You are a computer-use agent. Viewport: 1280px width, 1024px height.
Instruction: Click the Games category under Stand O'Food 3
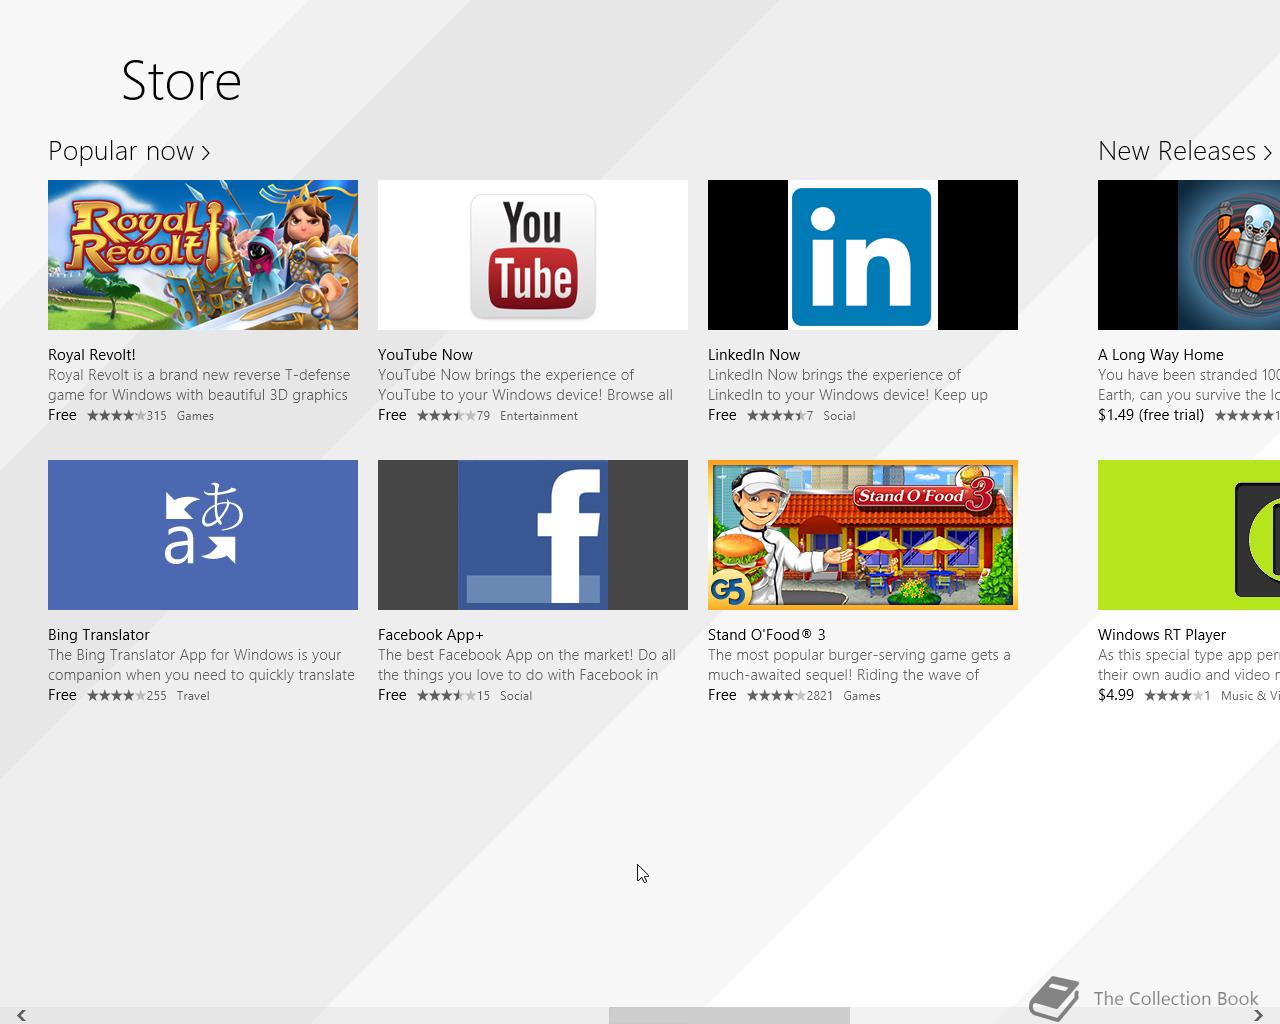pyautogui.click(x=862, y=696)
